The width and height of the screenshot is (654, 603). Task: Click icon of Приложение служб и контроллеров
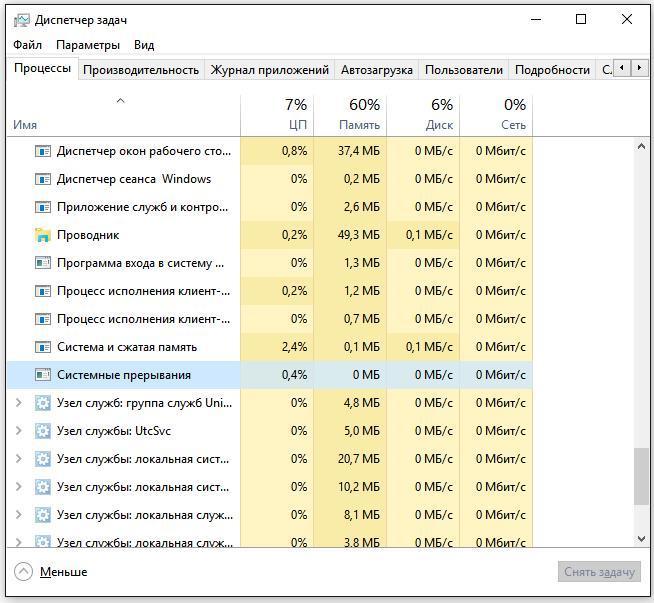[43, 207]
